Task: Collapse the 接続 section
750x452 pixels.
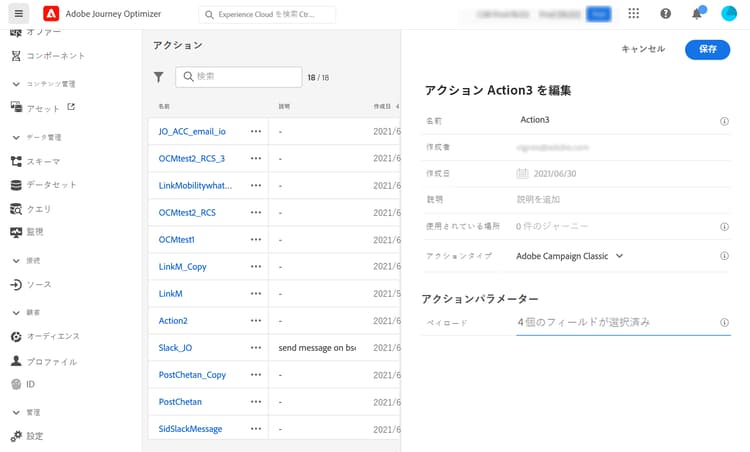Action: (x=16, y=261)
